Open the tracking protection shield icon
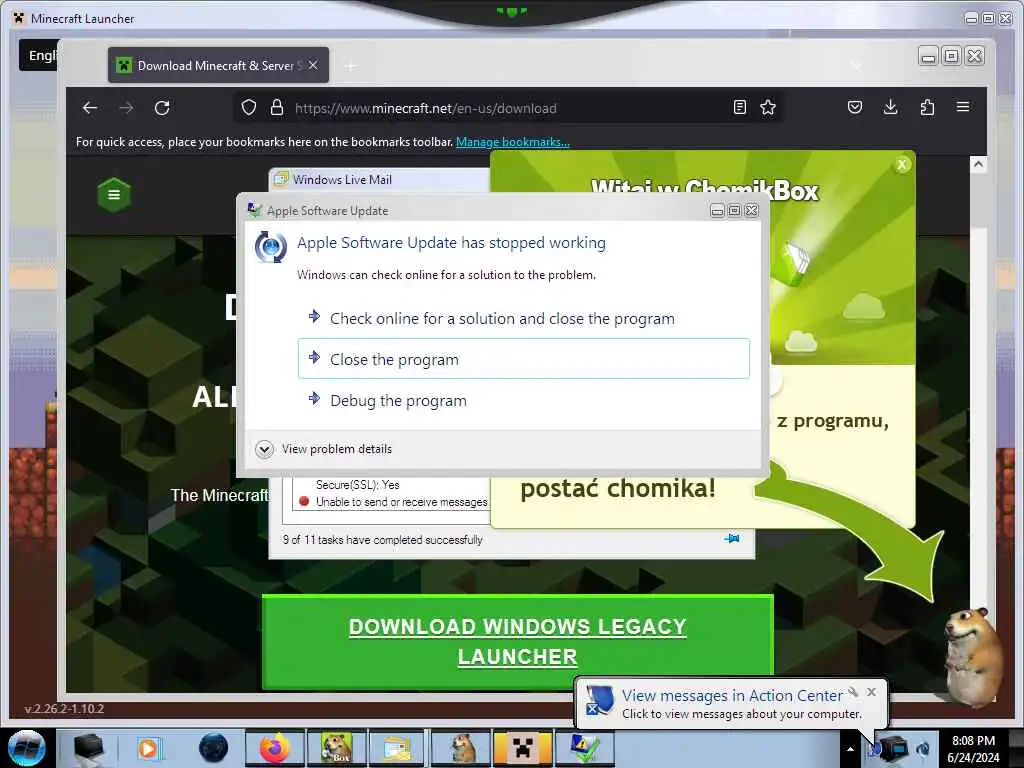This screenshot has width=1024, height=768. pyautogui.click(x=249, y=107)
